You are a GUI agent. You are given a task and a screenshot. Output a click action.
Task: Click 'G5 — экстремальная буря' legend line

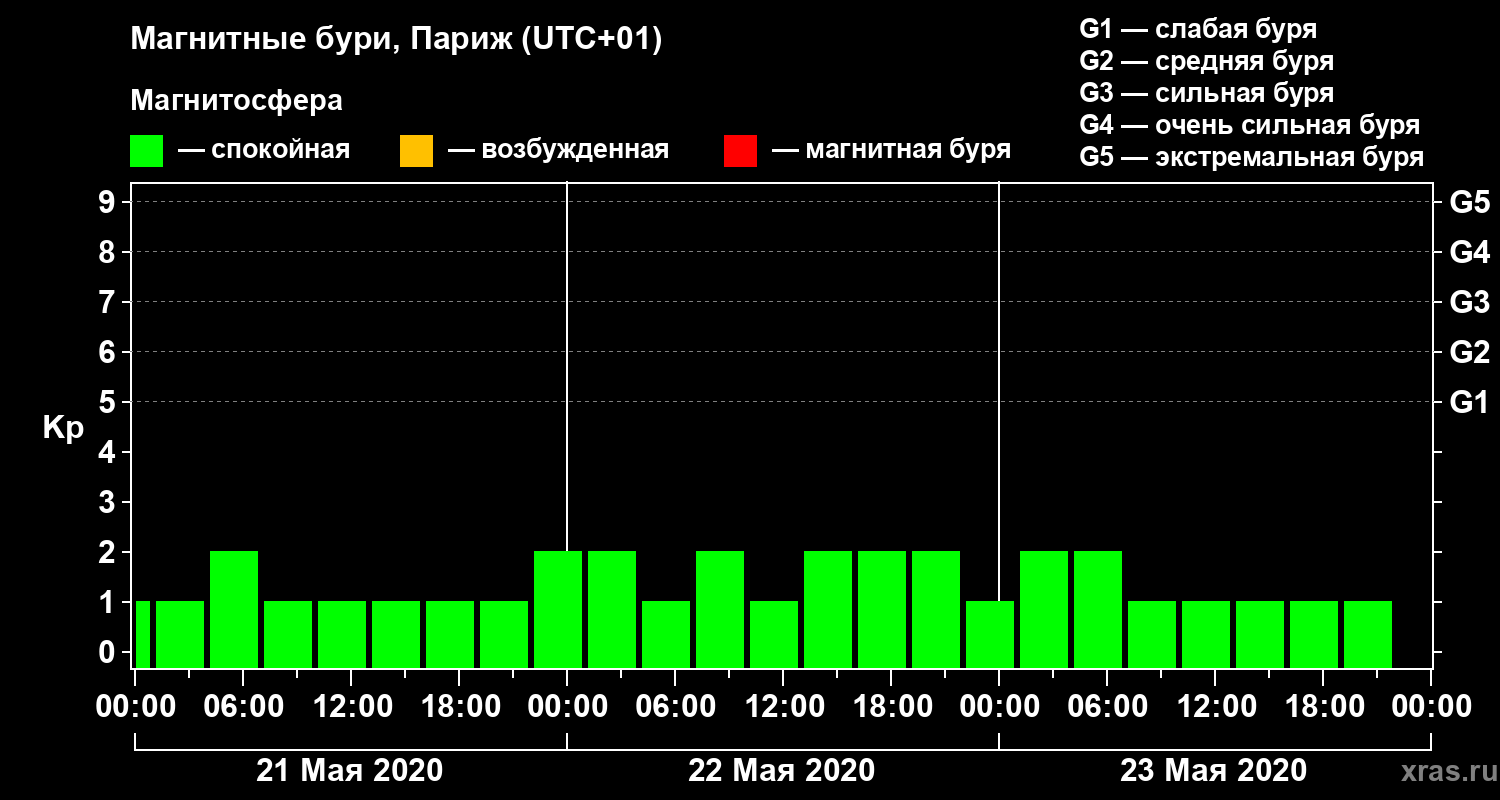coord(1251,158)
